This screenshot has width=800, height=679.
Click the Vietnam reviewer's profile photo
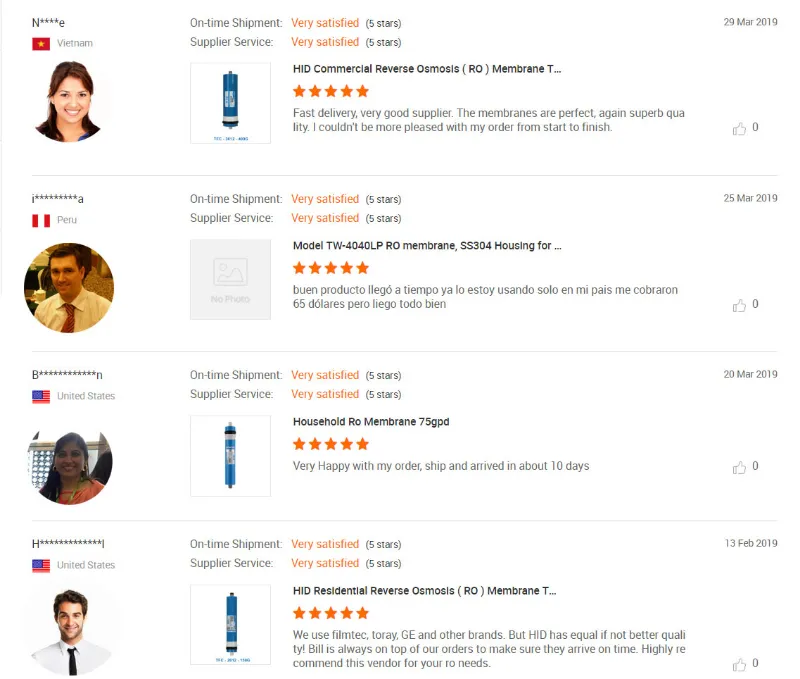tap(70, 102)
